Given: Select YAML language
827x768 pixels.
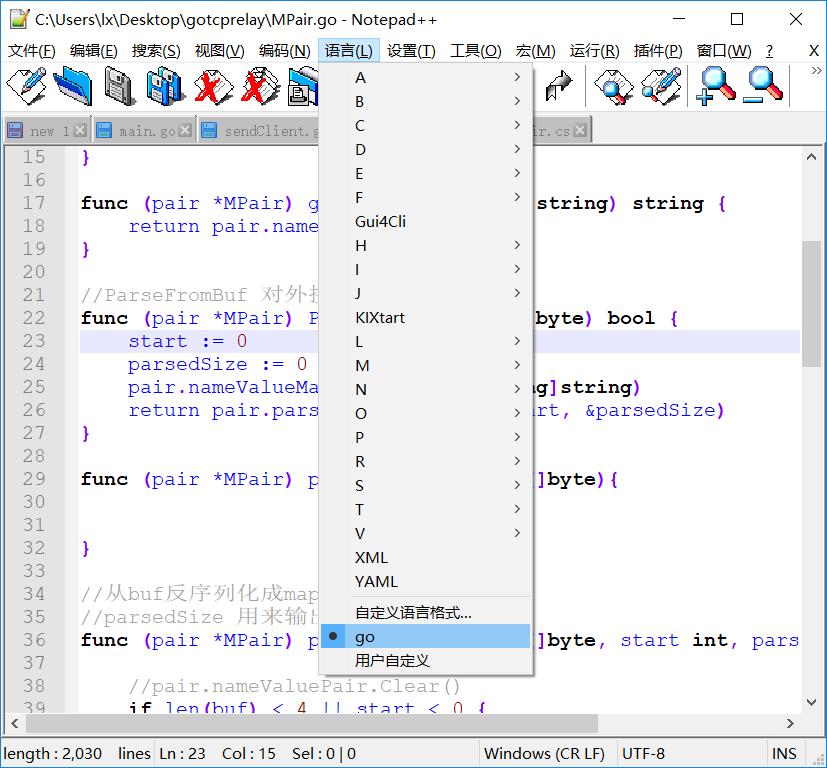Looking at the screenshot, I should pyautogui.click(x=426, y=581).
